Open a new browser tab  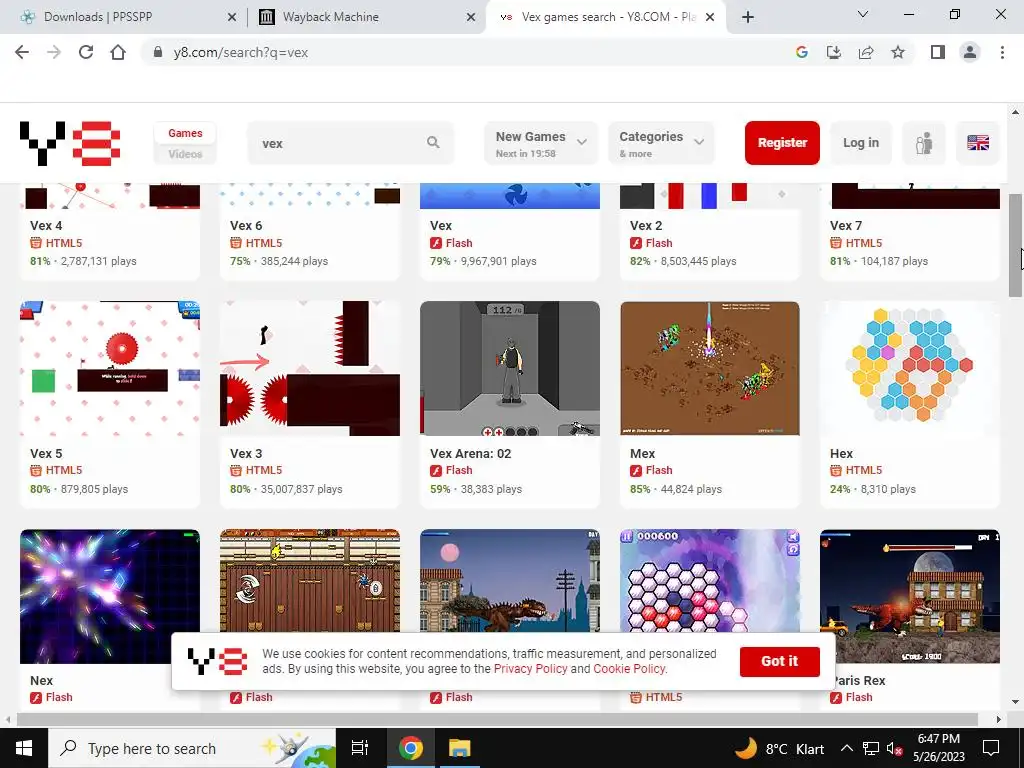point(748,17)
